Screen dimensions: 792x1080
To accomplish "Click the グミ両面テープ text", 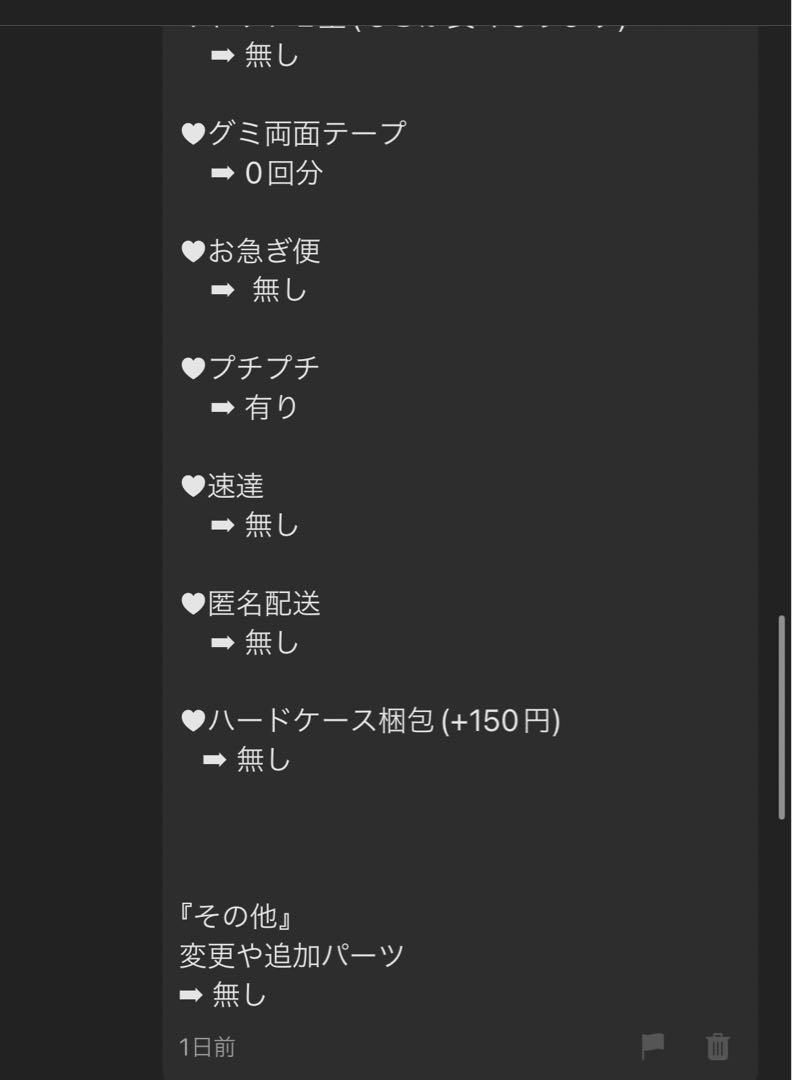I will pyautogui.click(x=307, y=134).
